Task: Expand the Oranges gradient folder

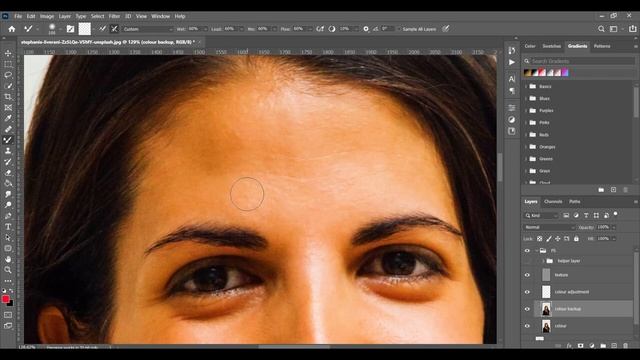Action: pos(526,147)
